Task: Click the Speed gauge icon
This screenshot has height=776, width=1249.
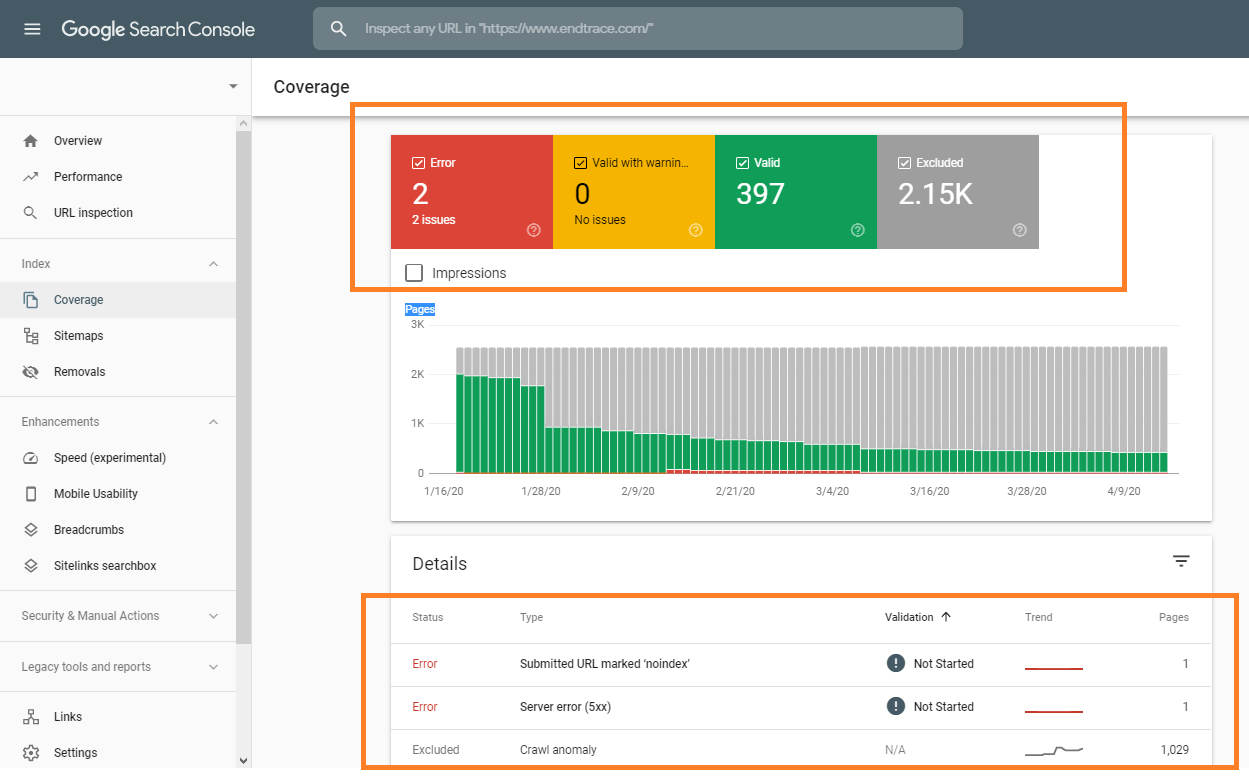Action: [31, 458]
